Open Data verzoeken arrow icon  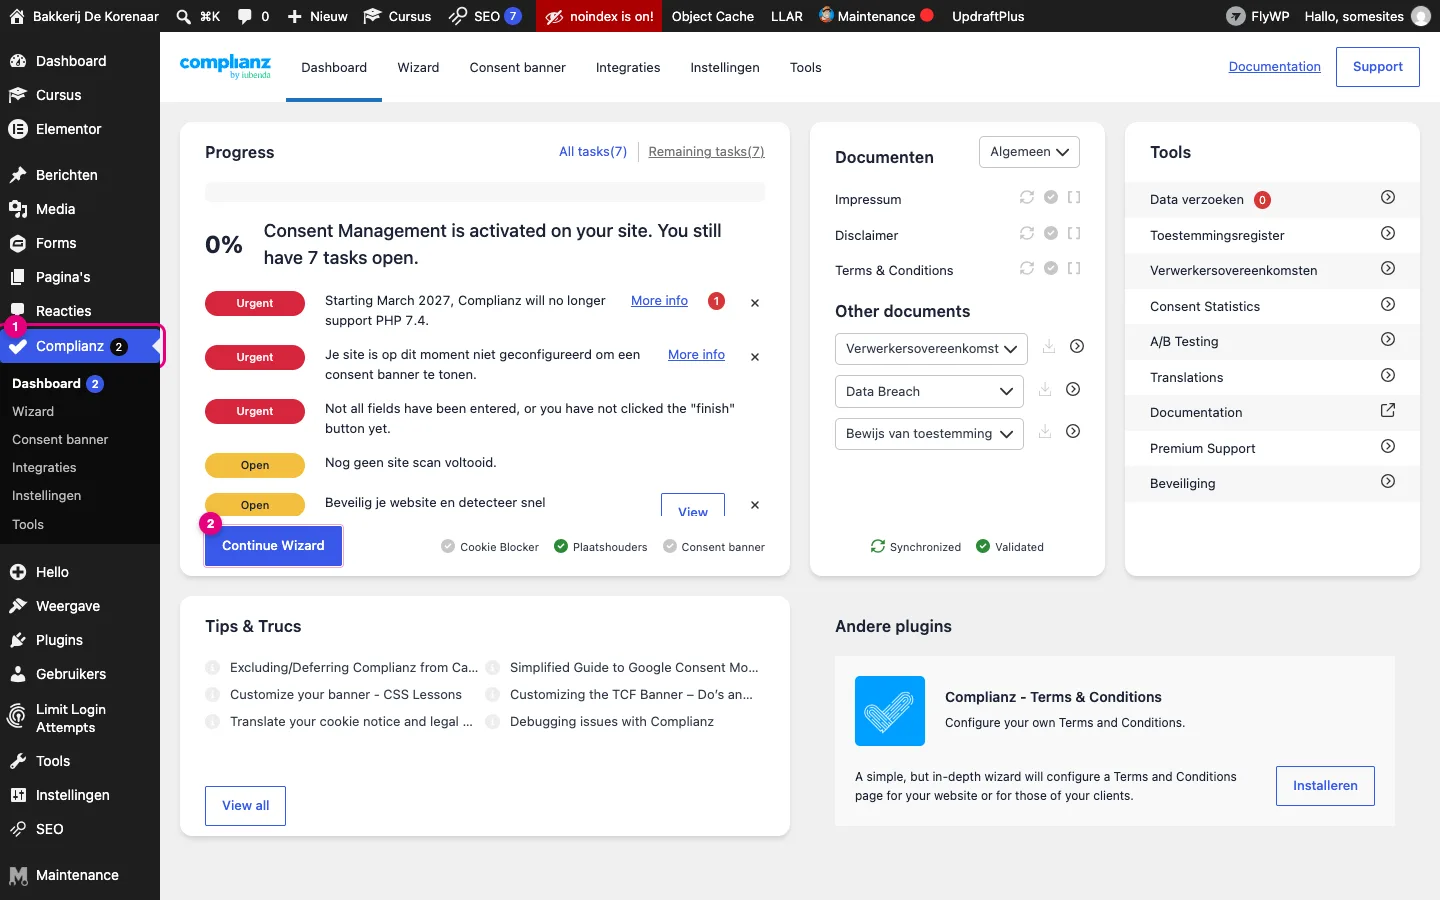[1388, 198]
